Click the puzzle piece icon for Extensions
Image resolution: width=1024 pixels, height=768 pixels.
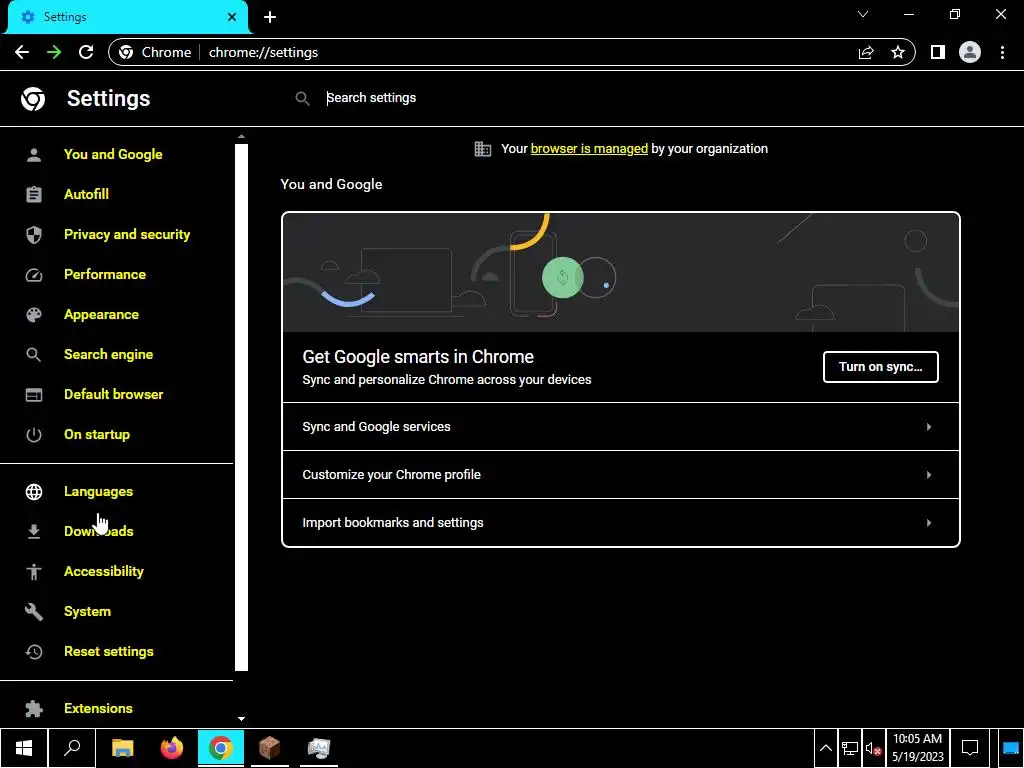click(x=34, y=709)
